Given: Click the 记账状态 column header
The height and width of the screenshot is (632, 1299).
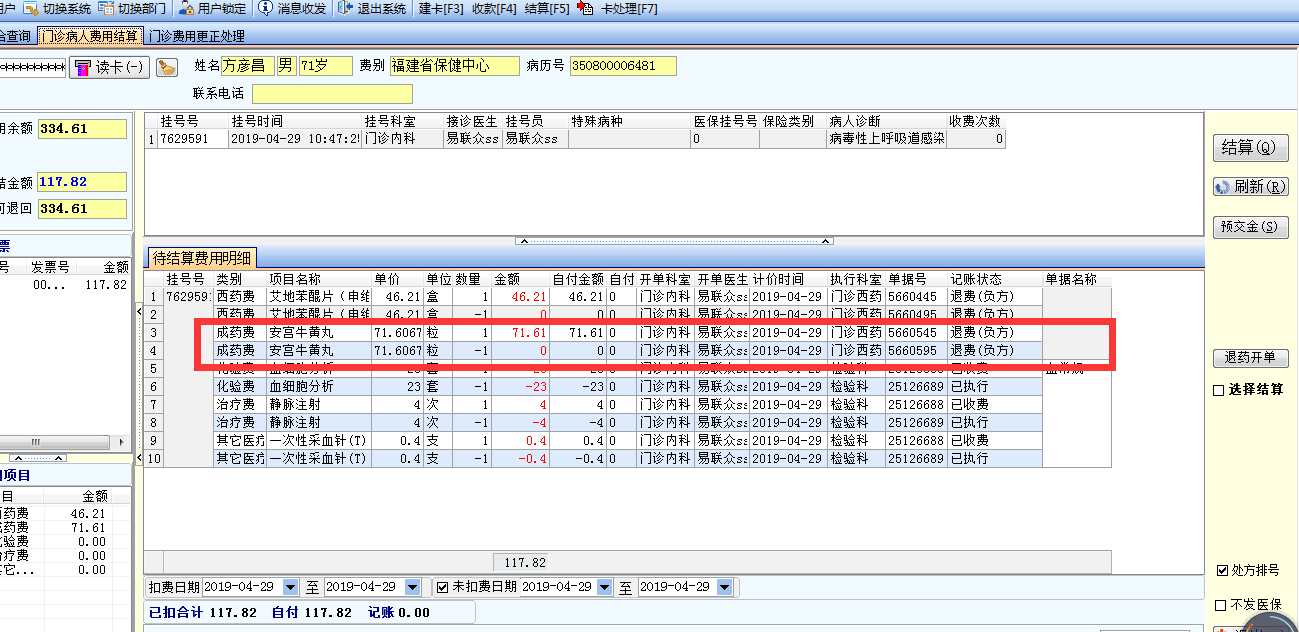Looking at the screenshot, I should click(995, 279).
